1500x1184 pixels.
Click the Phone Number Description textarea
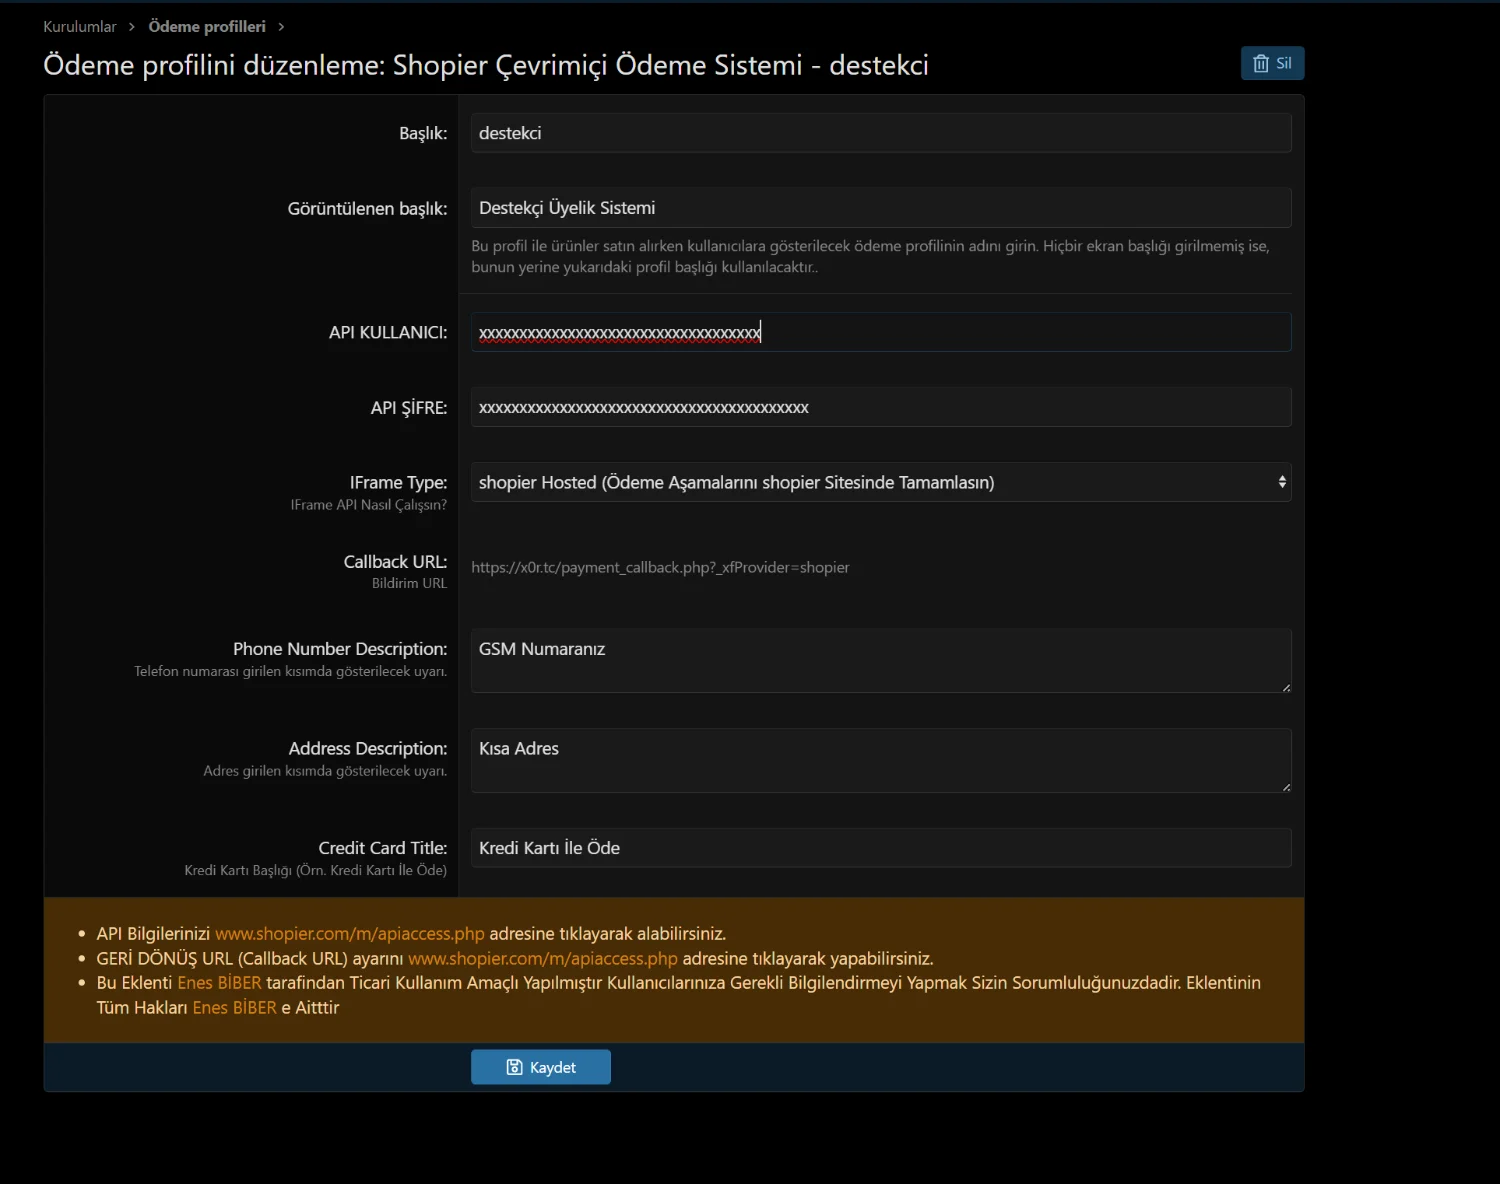(880, 661)
